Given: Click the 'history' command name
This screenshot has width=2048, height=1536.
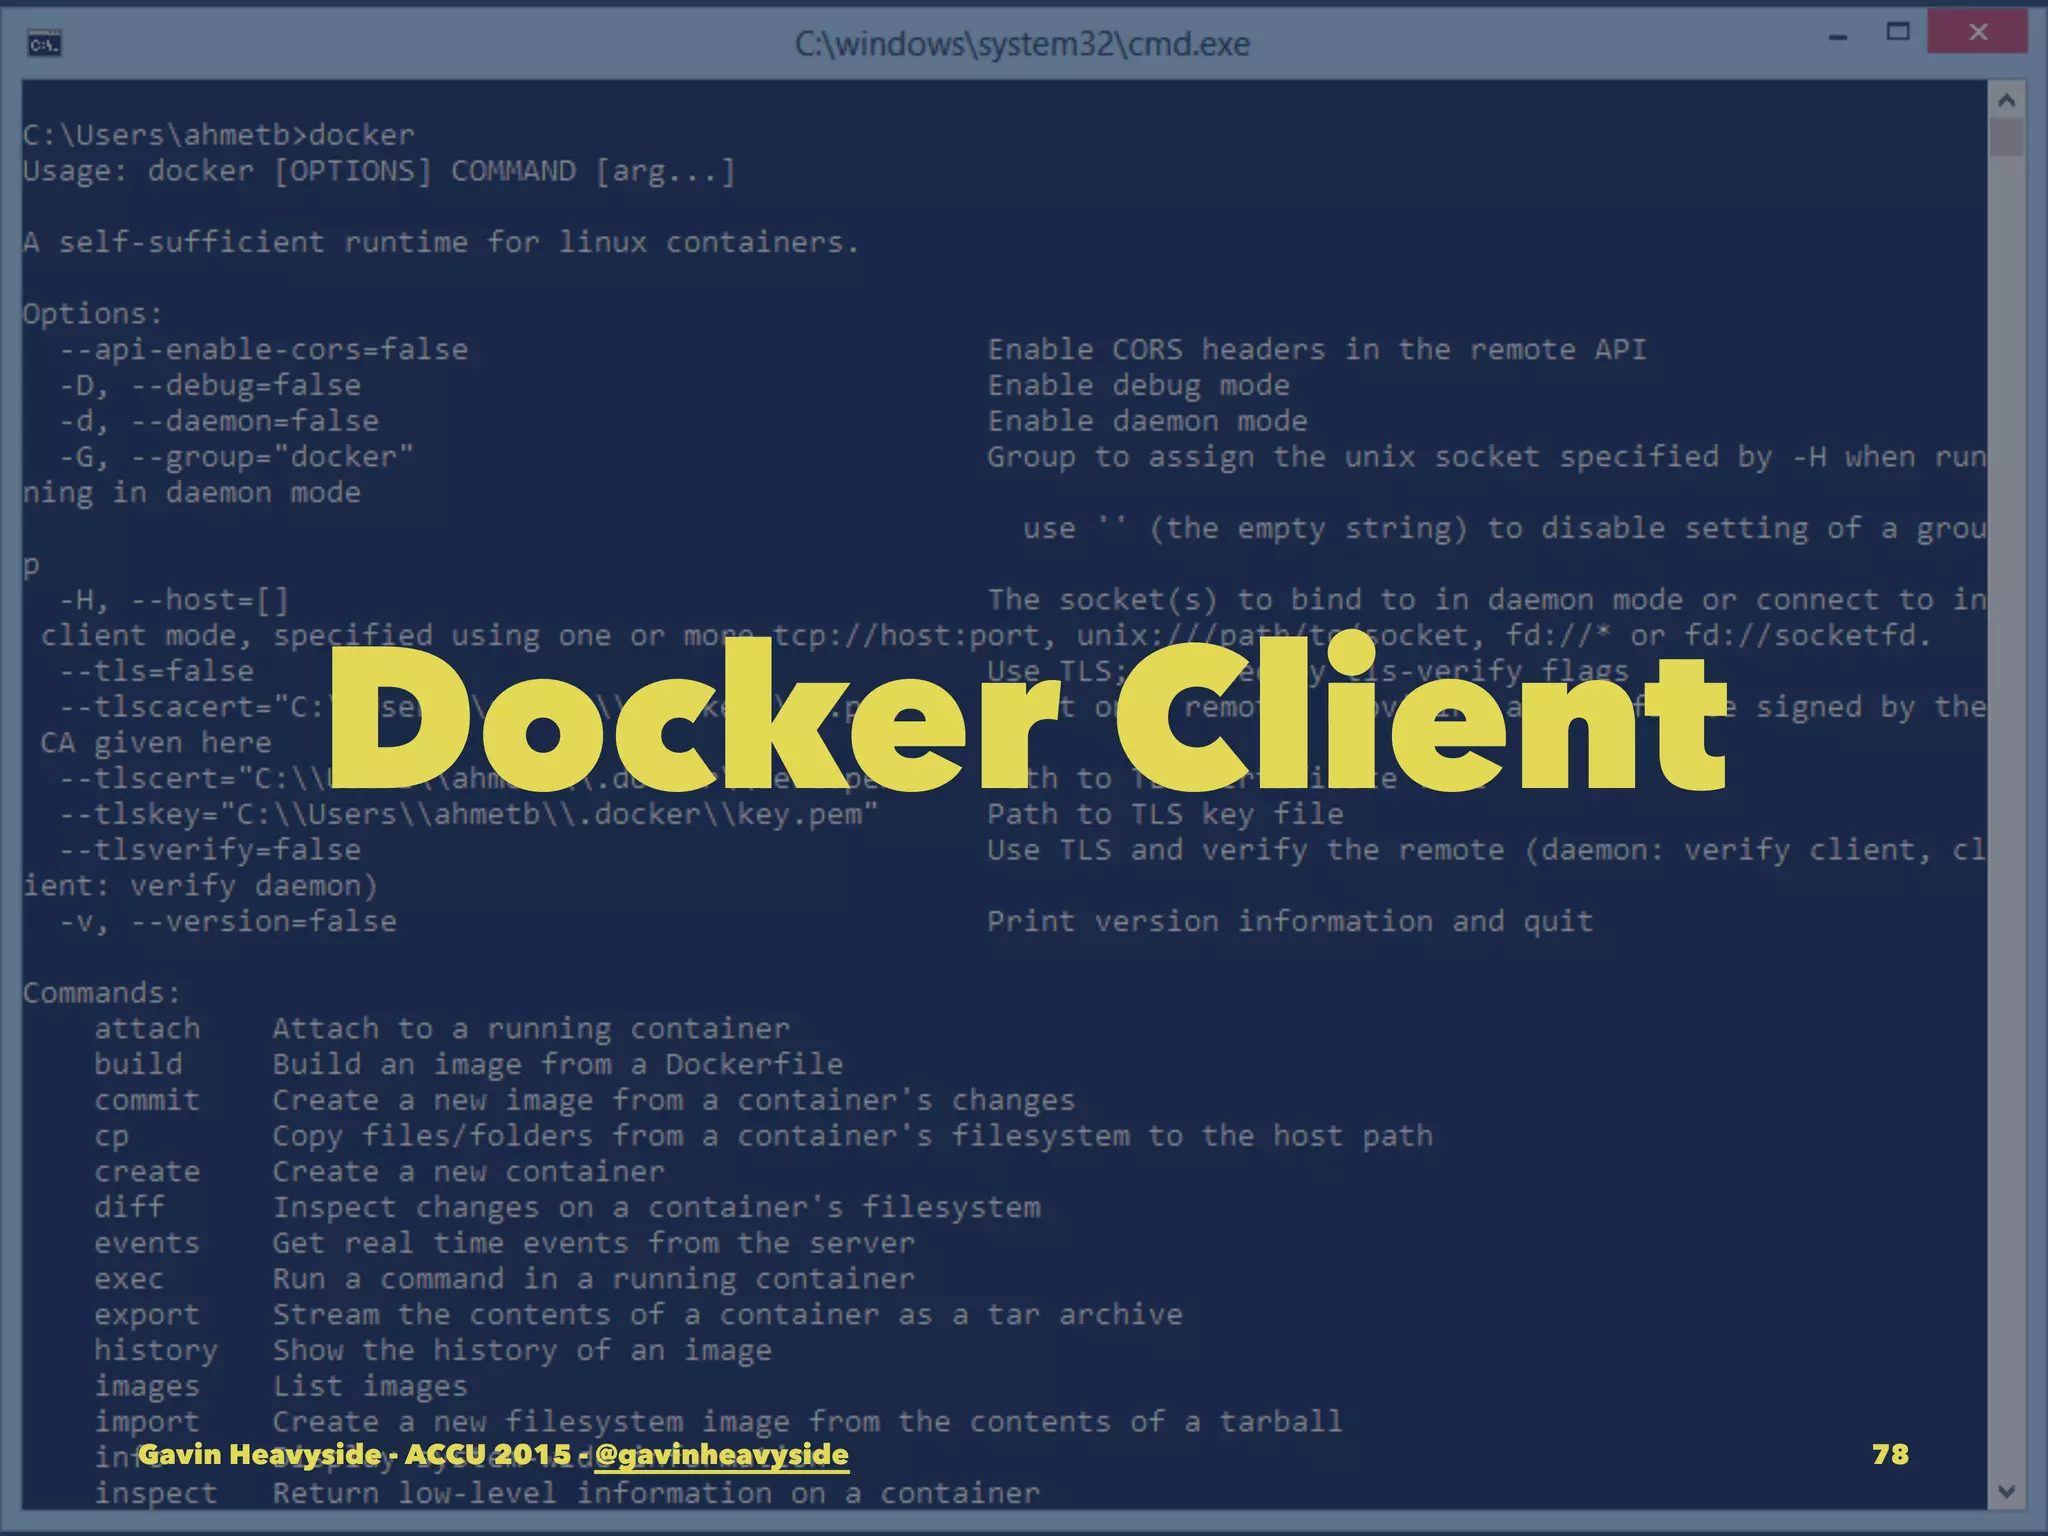Looking at the screenshot, I should pyautogui.click(x=156, y=1351).
